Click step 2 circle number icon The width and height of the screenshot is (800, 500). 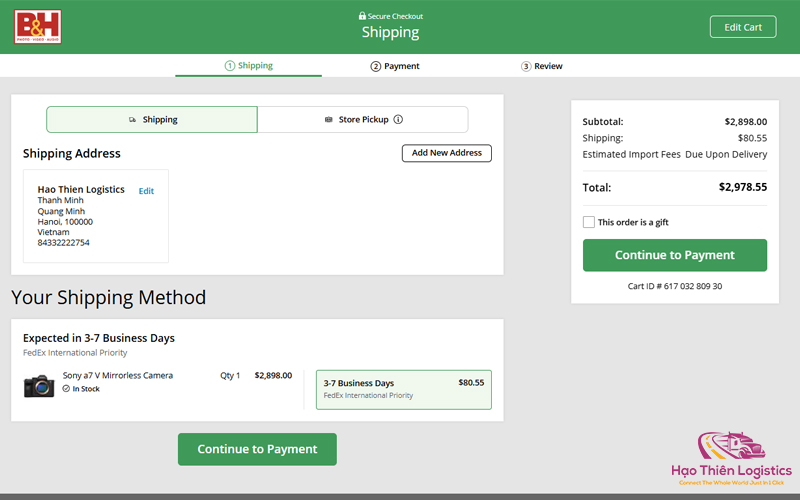pos(376,66)
